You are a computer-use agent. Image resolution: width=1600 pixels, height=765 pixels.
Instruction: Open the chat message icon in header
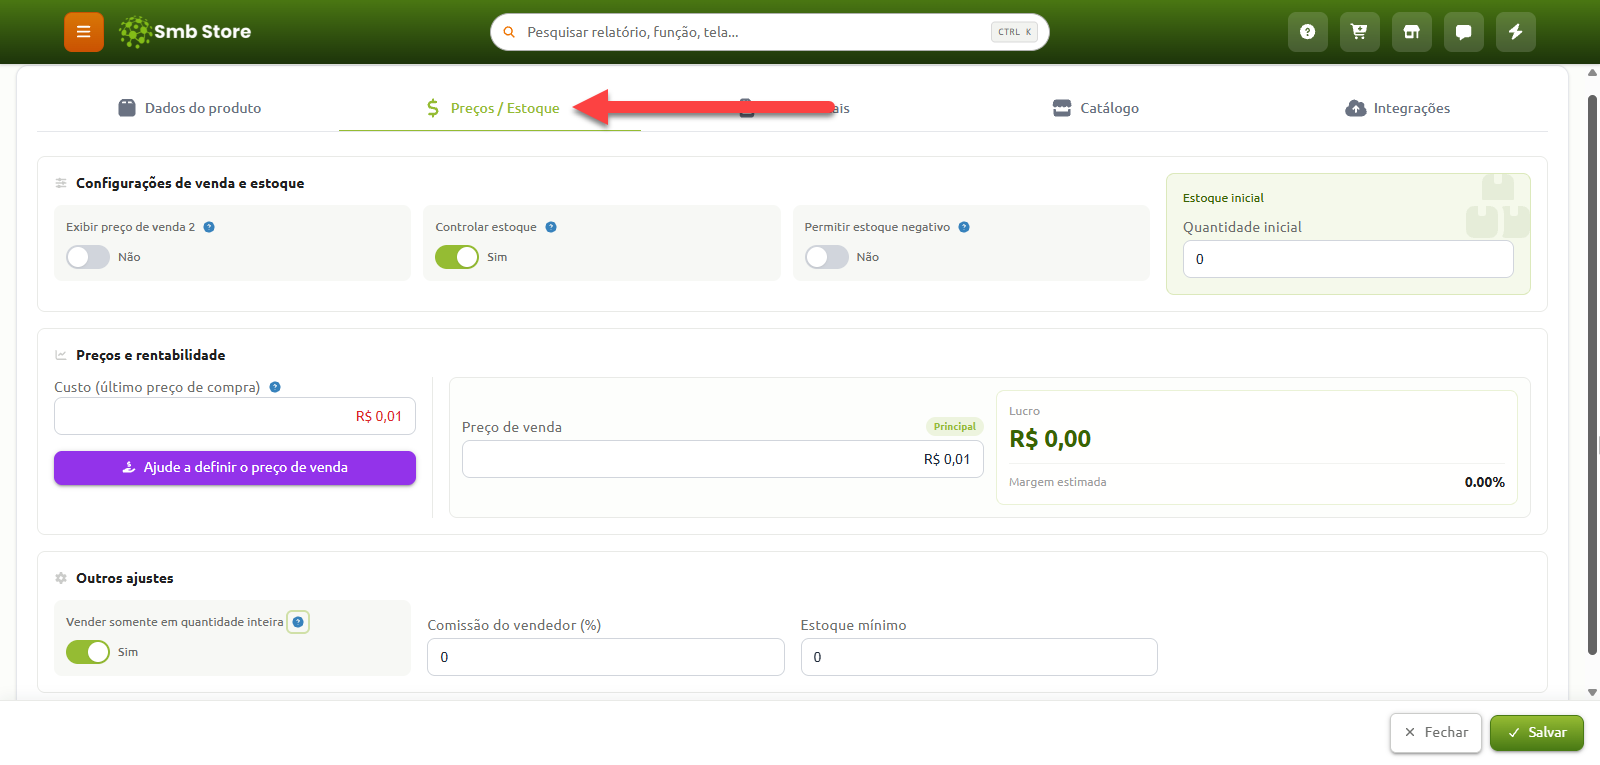tap(1464, 32)
